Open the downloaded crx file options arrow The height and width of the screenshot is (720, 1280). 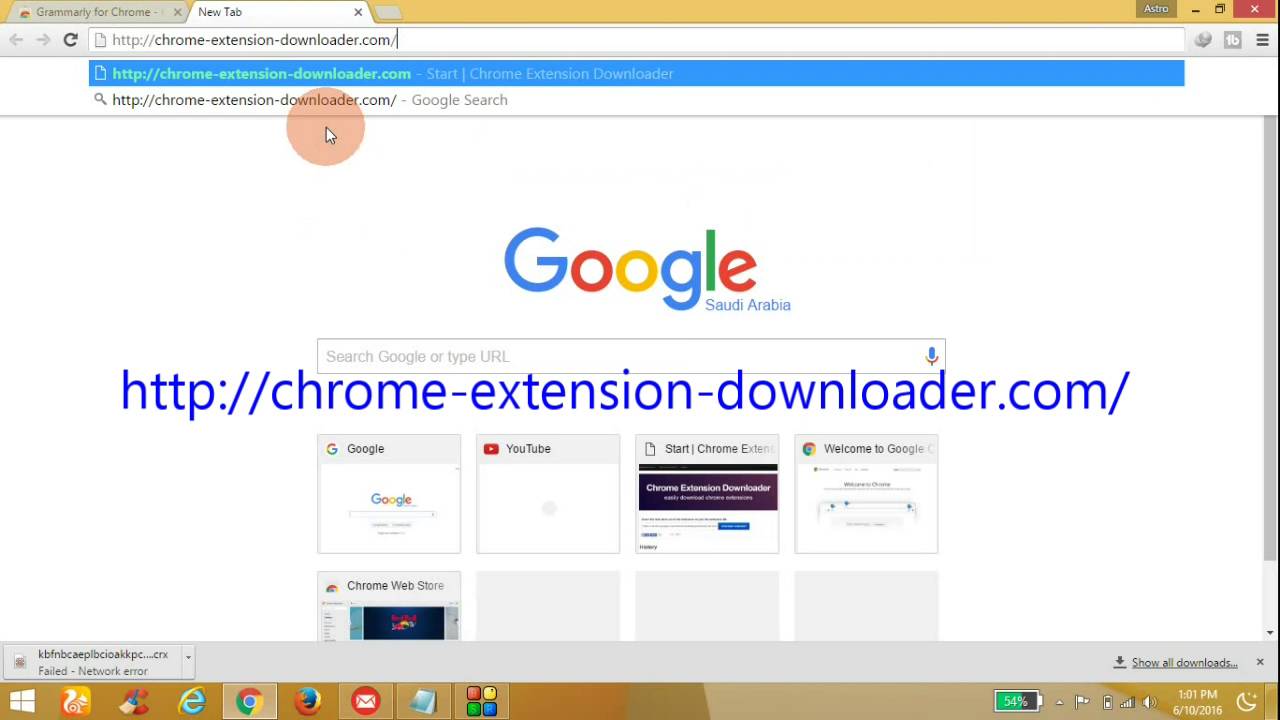(187, 659)
